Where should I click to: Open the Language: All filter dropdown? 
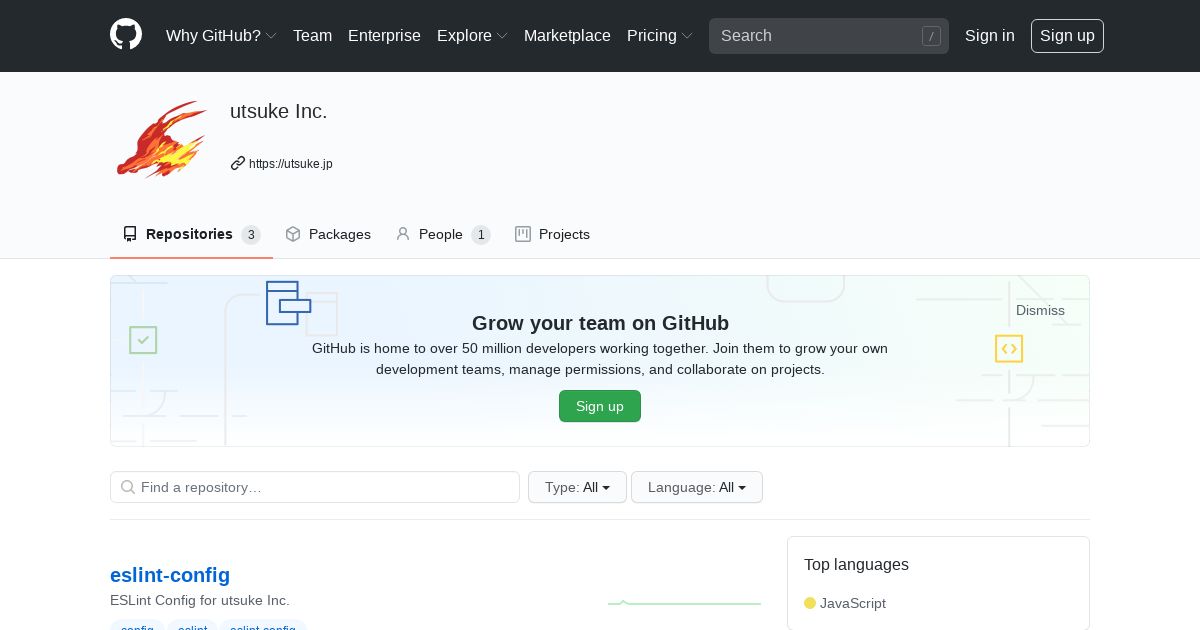[x=697, y=487]
